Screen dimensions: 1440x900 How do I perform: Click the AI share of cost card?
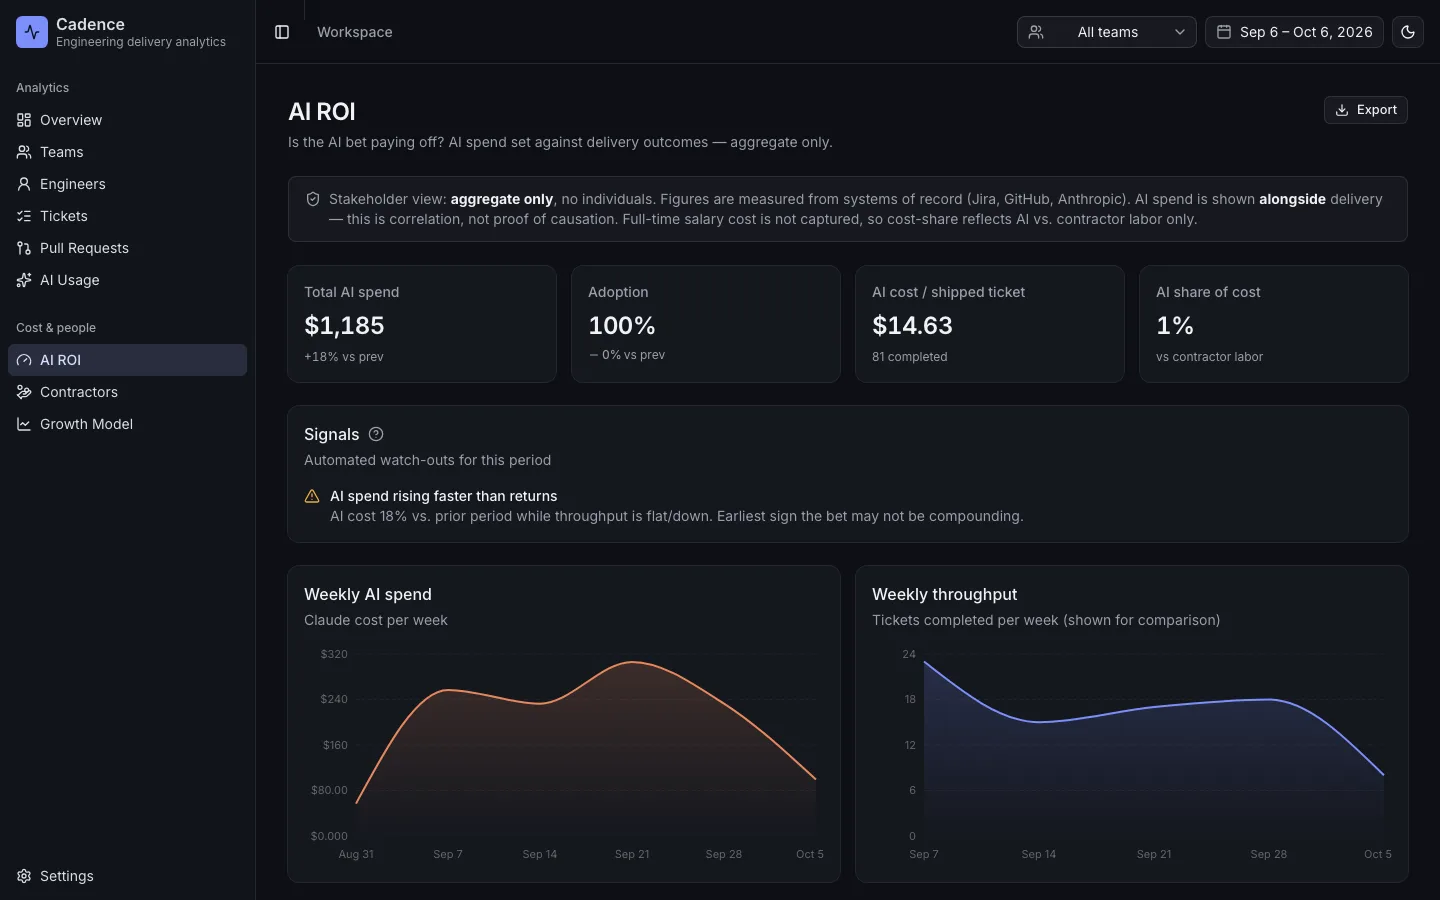1274,324
